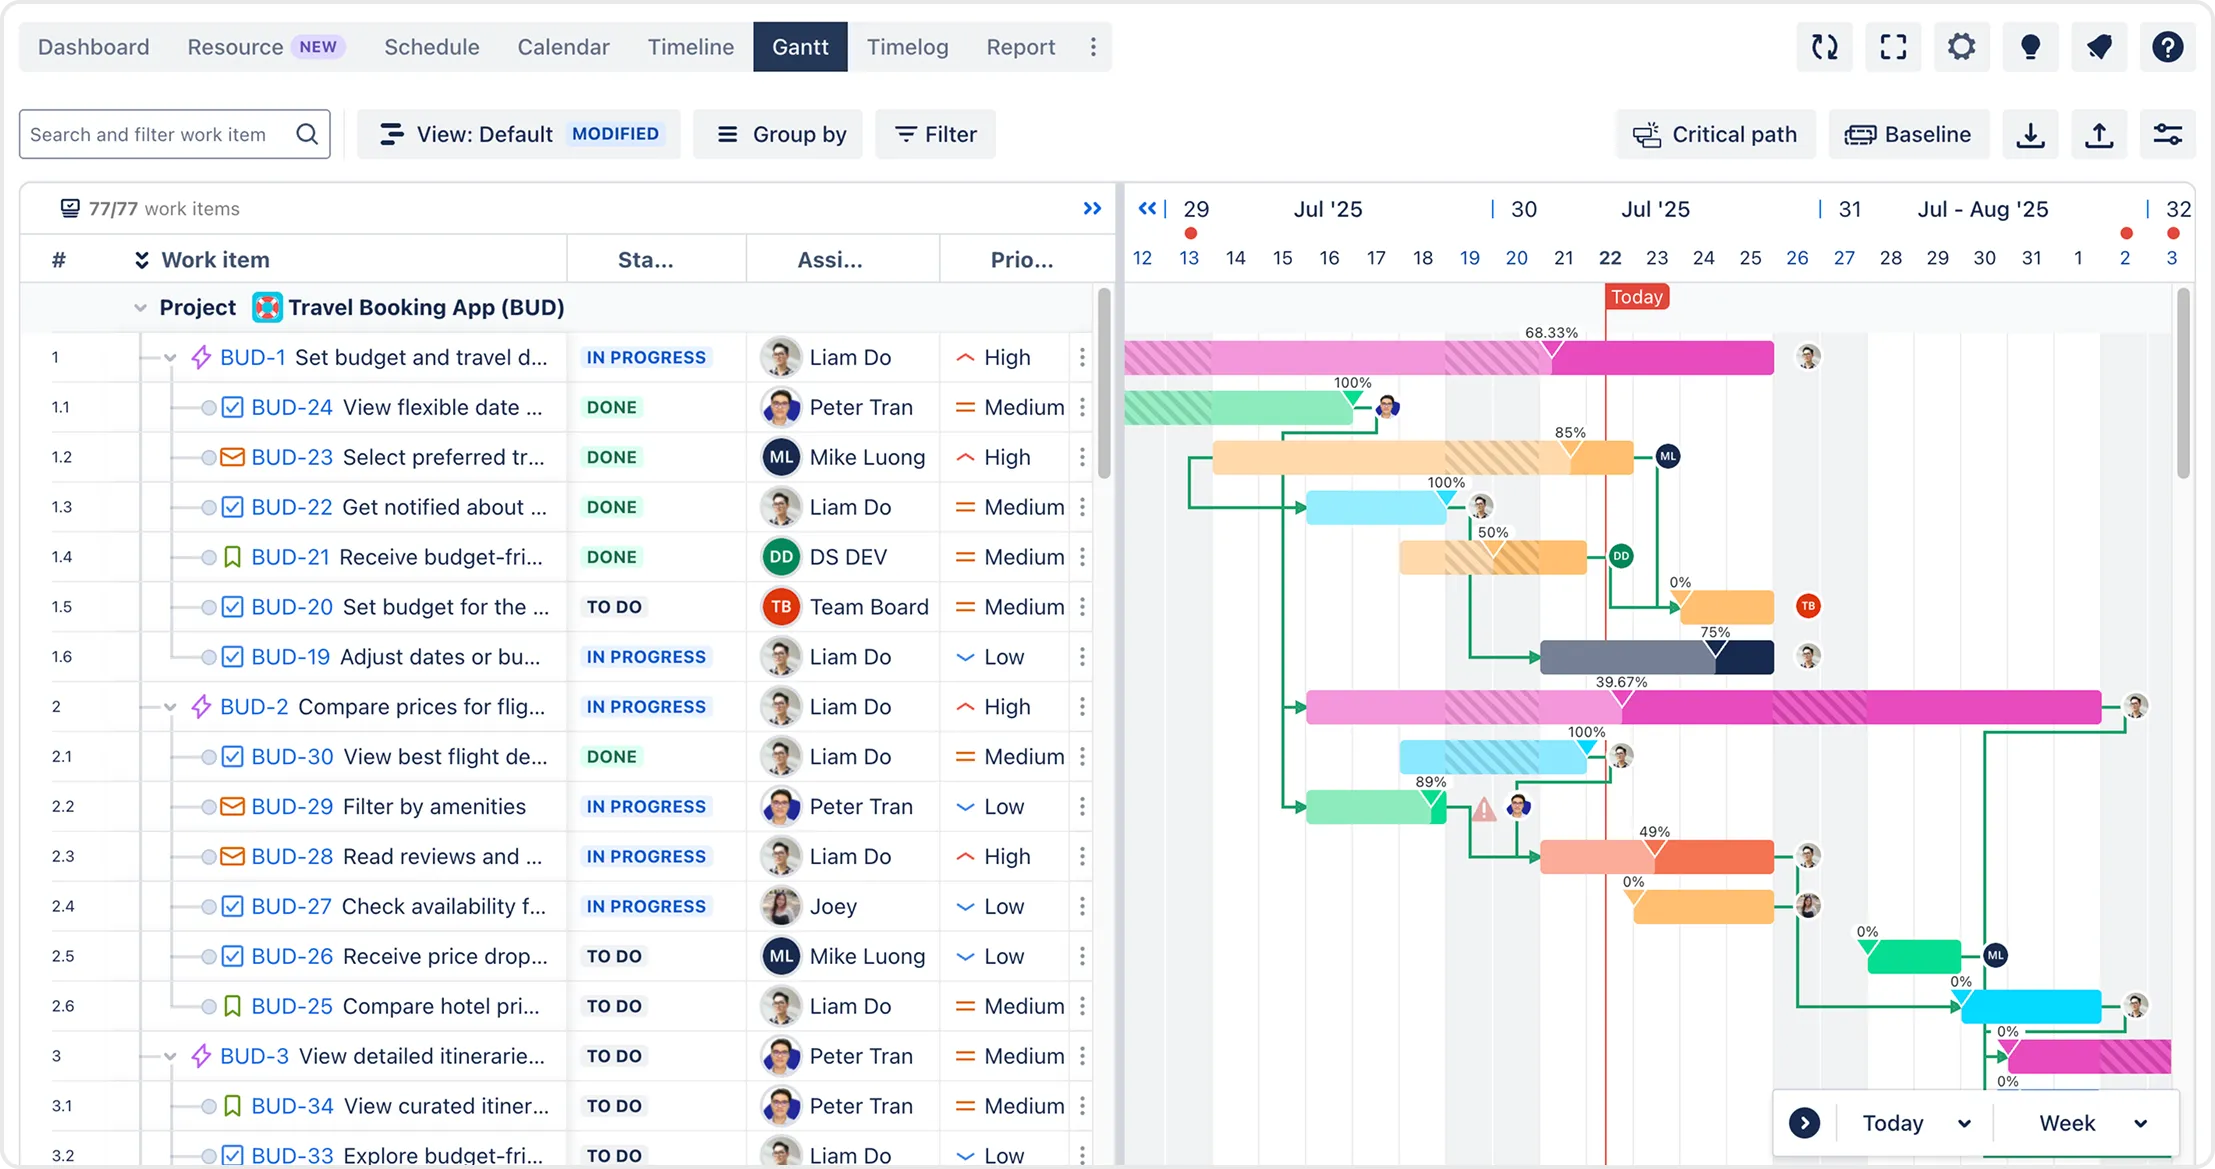This screenshot has height=1169, width=2215.
Task: Select the radio circle for BUD-27
Action: (208, 906)
